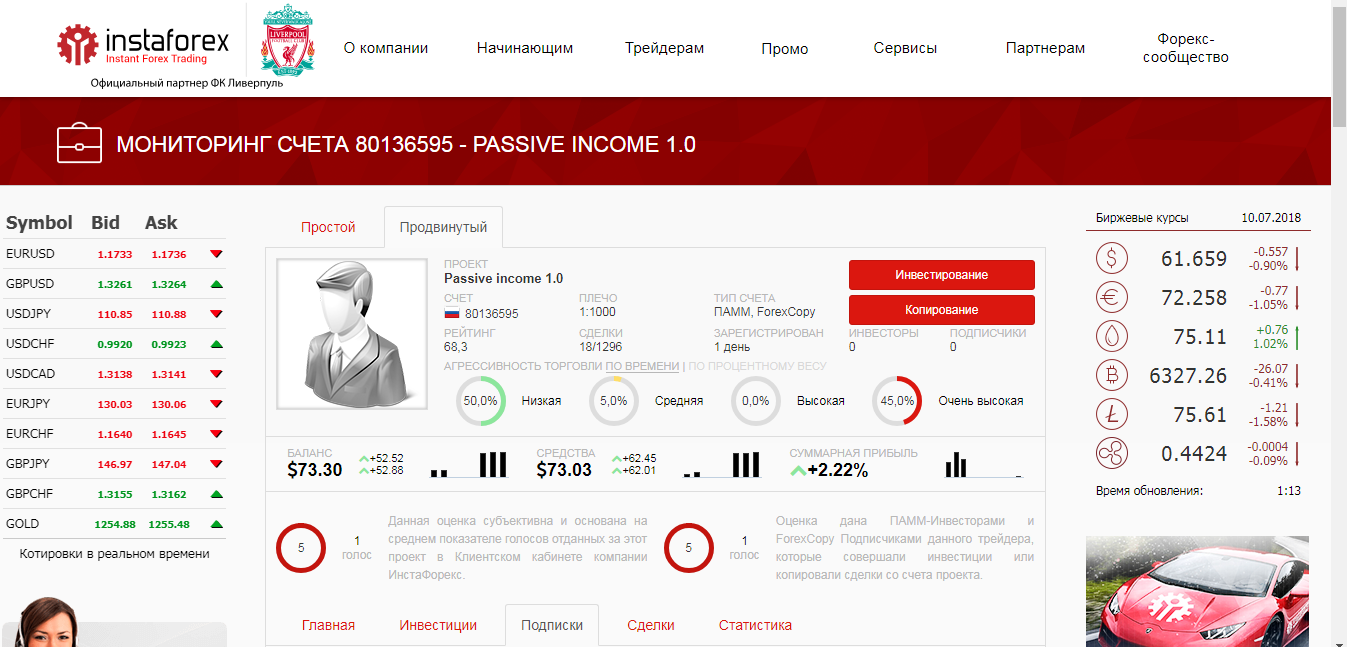
Task: Select the GBPJPY quote row
Action: (x=115, y=464)
